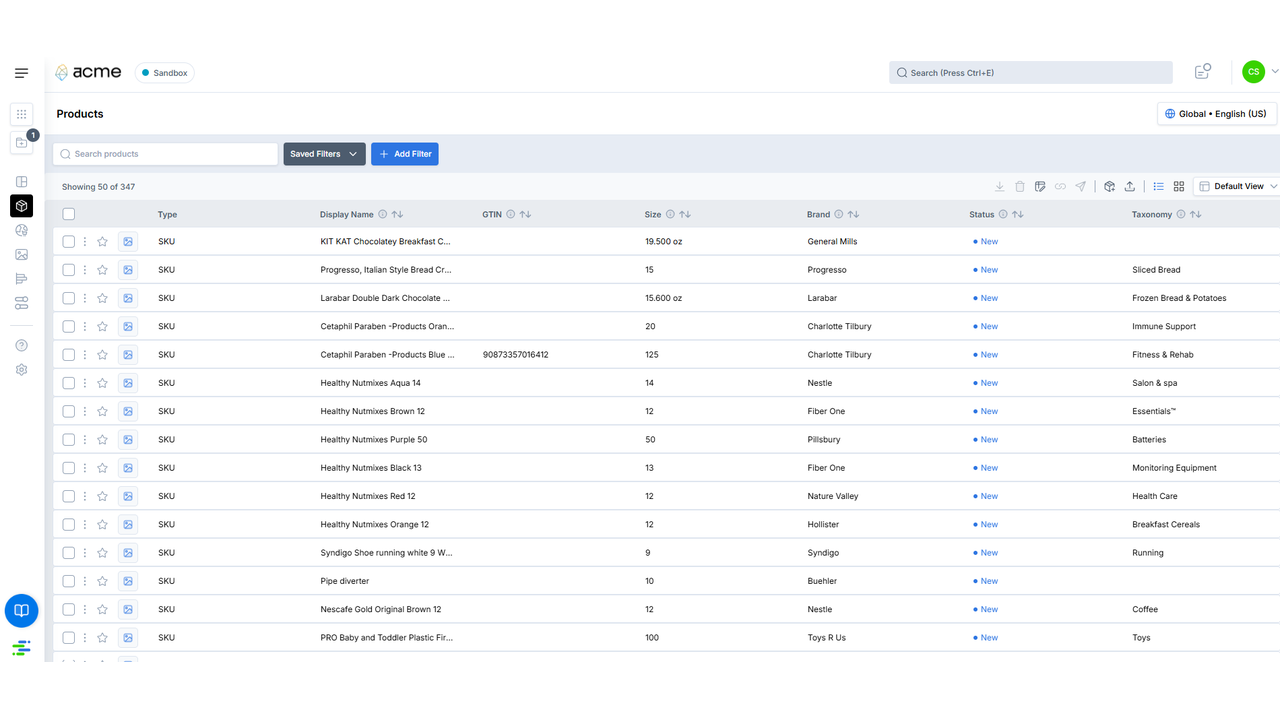The height and width of the screenshot is (720, 1280).
Task: Open row menu for Nescafe Gold row
Action: pyautogui.click(x=85, y=609)
